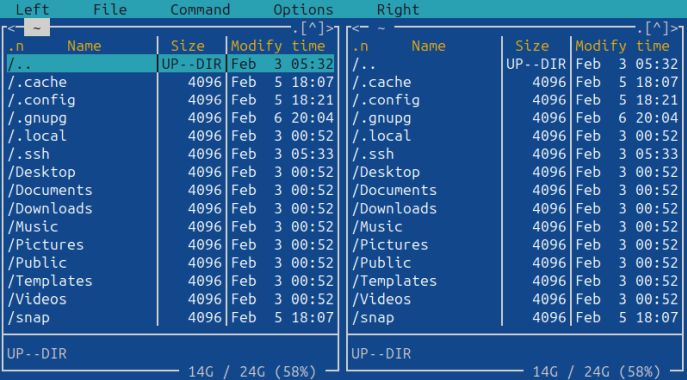687x380 pixels.
Task: Click the ~ path in right panel header
Action: [x=381, y=28]
